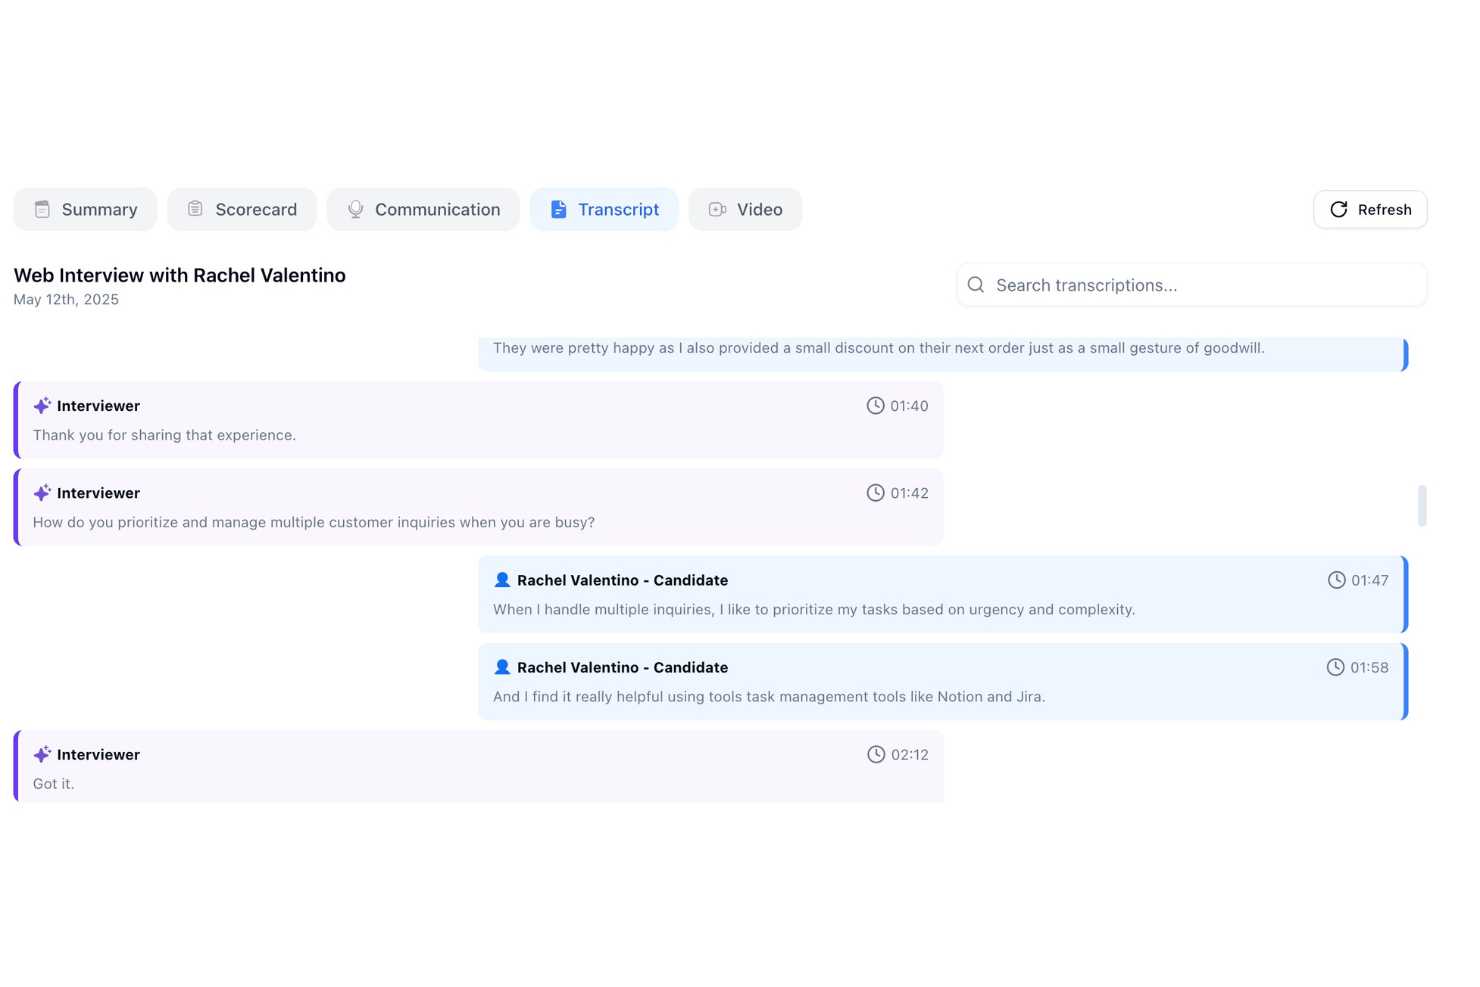Click the clock icon beside 01:47
The height and width of the screenshot is (987, 1480).
pyautogui.click(x=1337, y=580)
